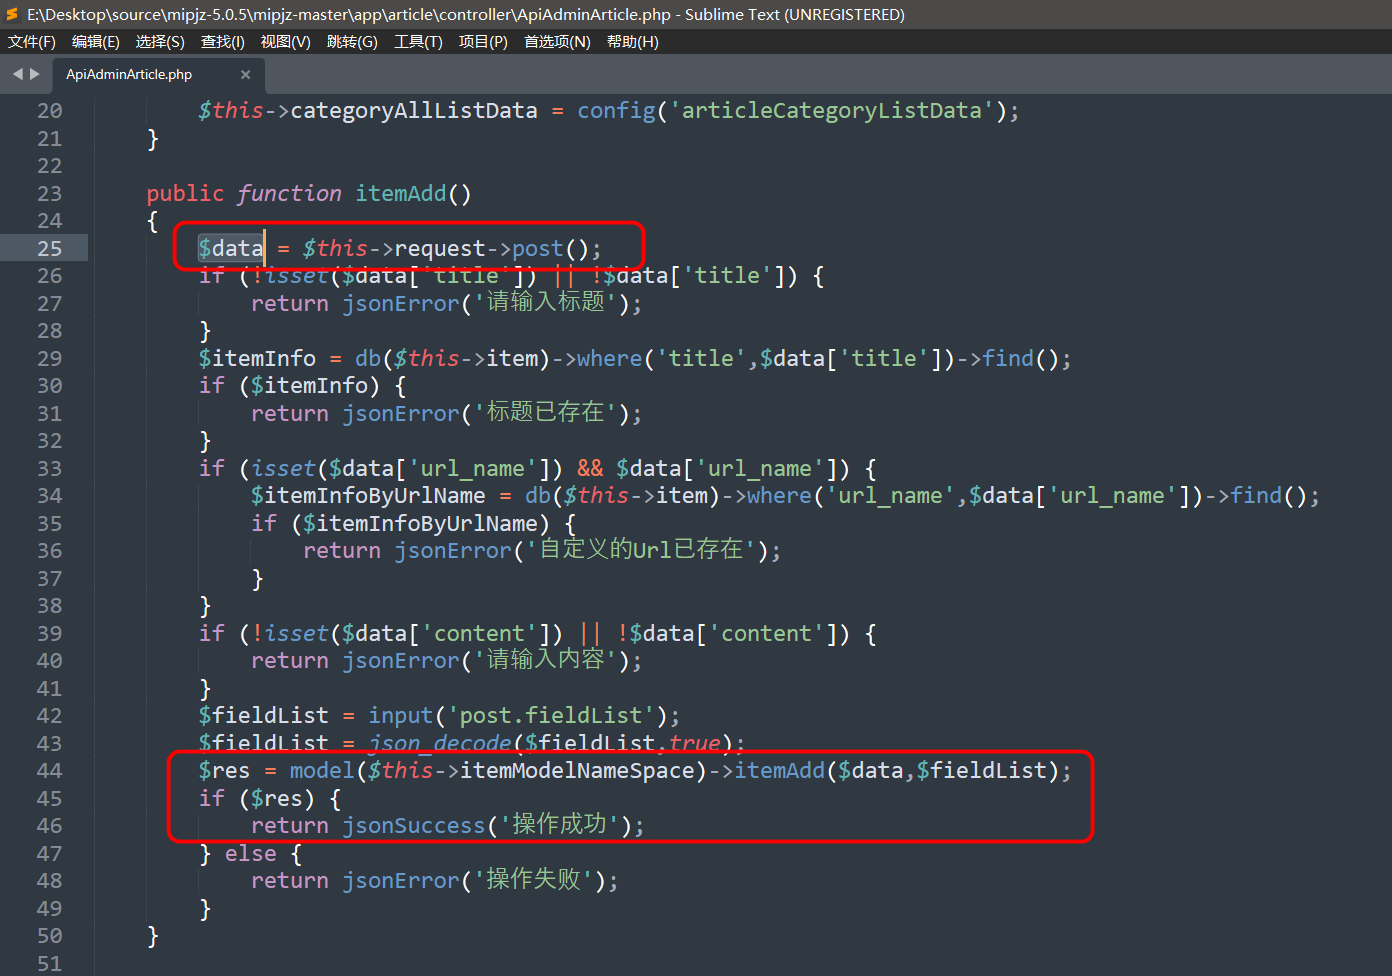Viewport: 1392px width, 976px height.
Task: Click the itemAdd function name
Action: click(x=400, y=193)
